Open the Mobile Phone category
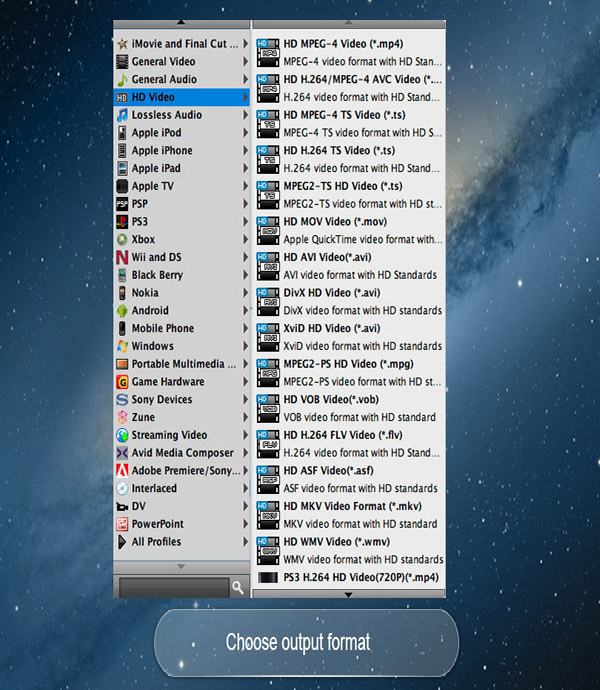The height and width of the screenshot is (690, 600). point(181,328)
